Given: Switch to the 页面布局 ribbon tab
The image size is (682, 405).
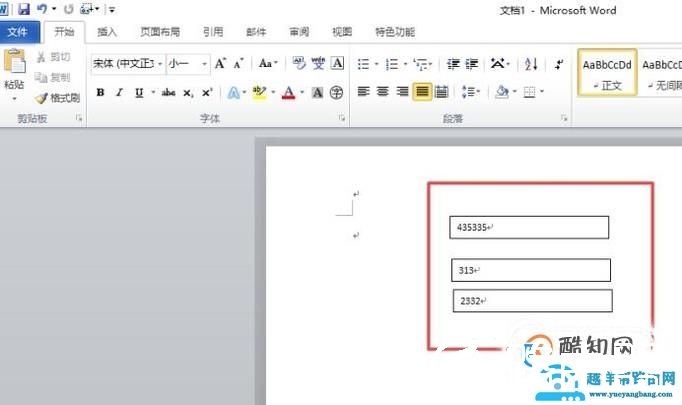Looking at the screenshot, I should 160,32.
